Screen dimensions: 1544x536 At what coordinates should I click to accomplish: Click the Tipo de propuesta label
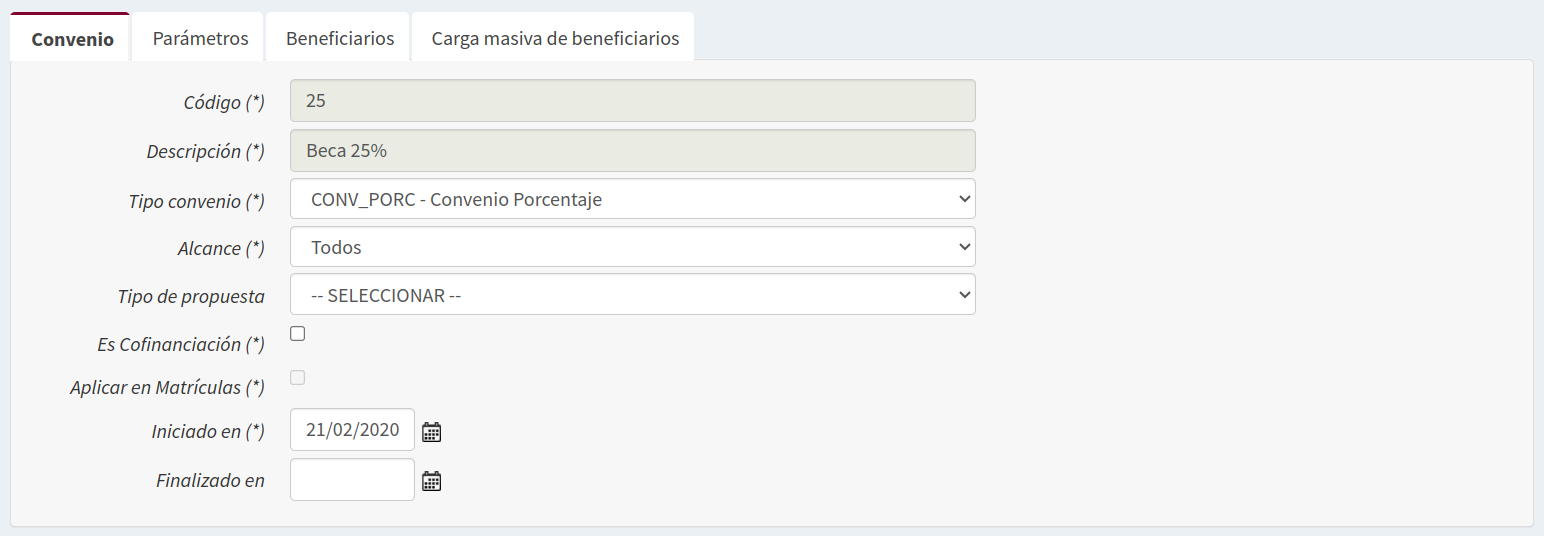click(191, 297)
